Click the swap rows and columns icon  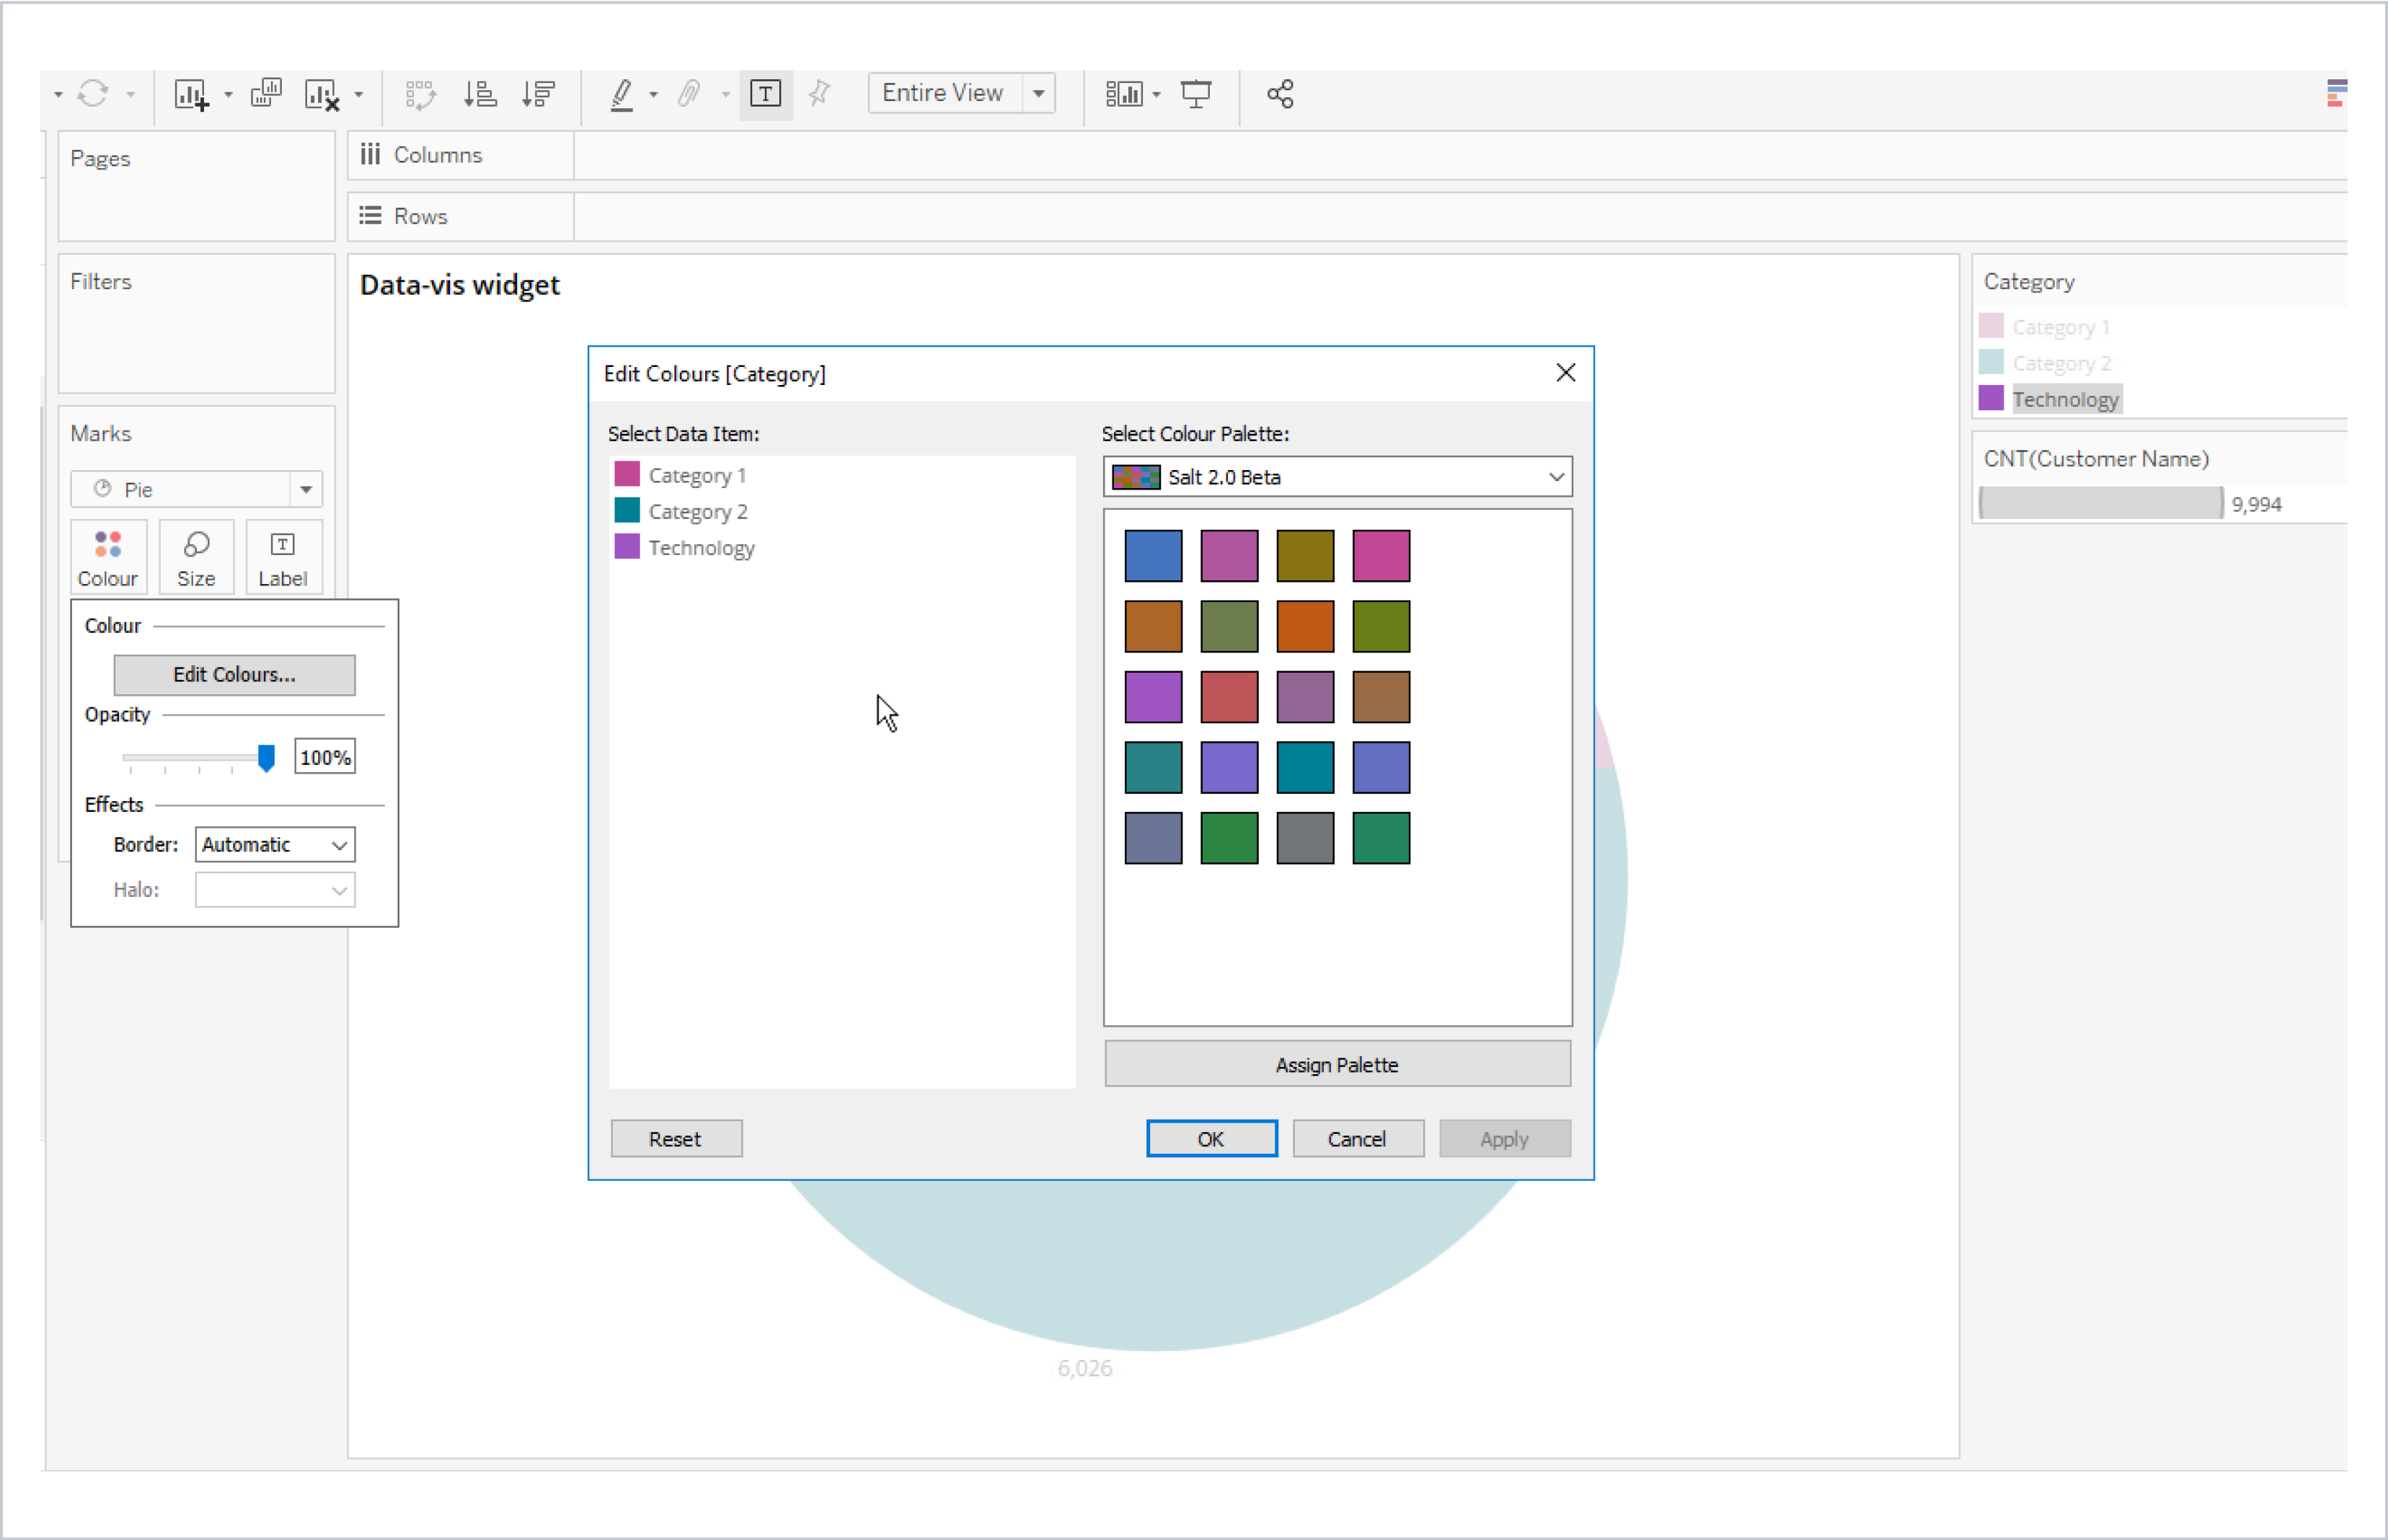420,92
